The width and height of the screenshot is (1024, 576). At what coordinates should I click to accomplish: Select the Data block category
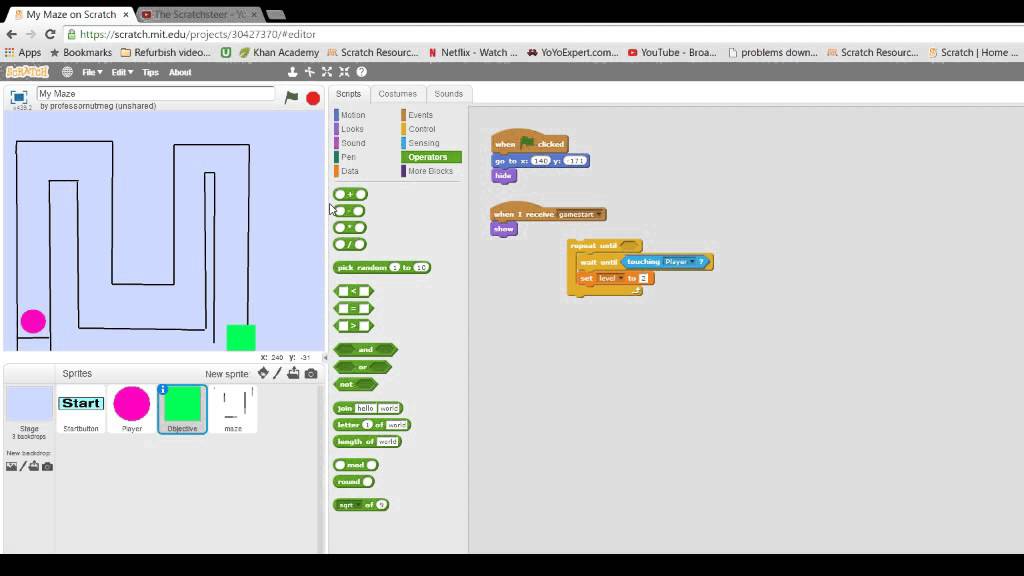tap(349, 171)
